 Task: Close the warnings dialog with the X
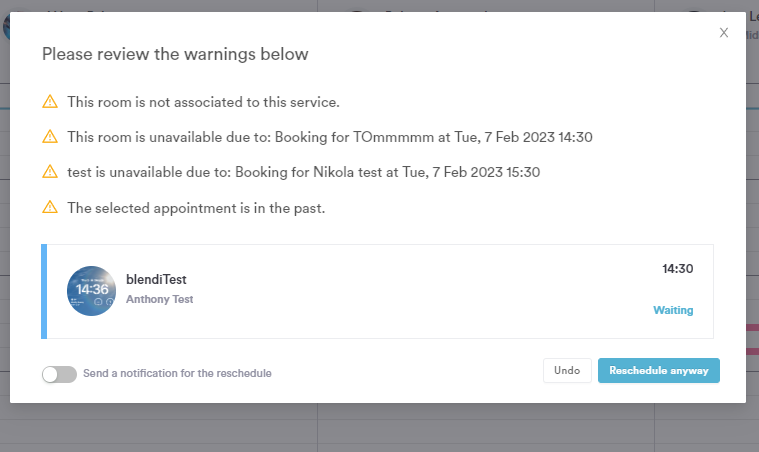(724, 33)
